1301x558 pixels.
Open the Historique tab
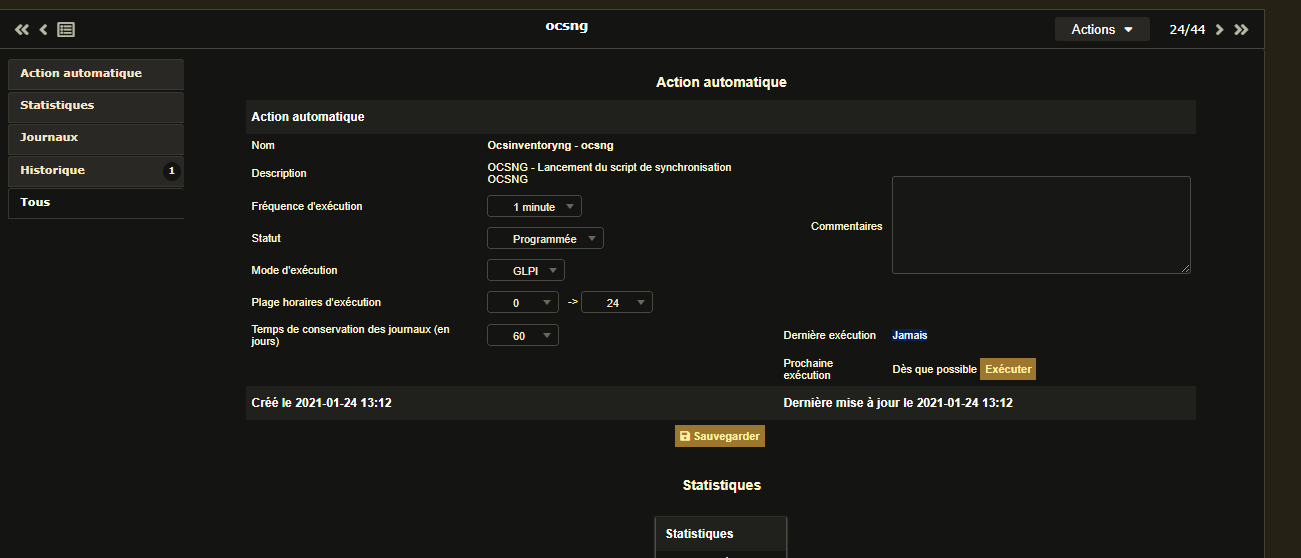(x=96, y=171)
